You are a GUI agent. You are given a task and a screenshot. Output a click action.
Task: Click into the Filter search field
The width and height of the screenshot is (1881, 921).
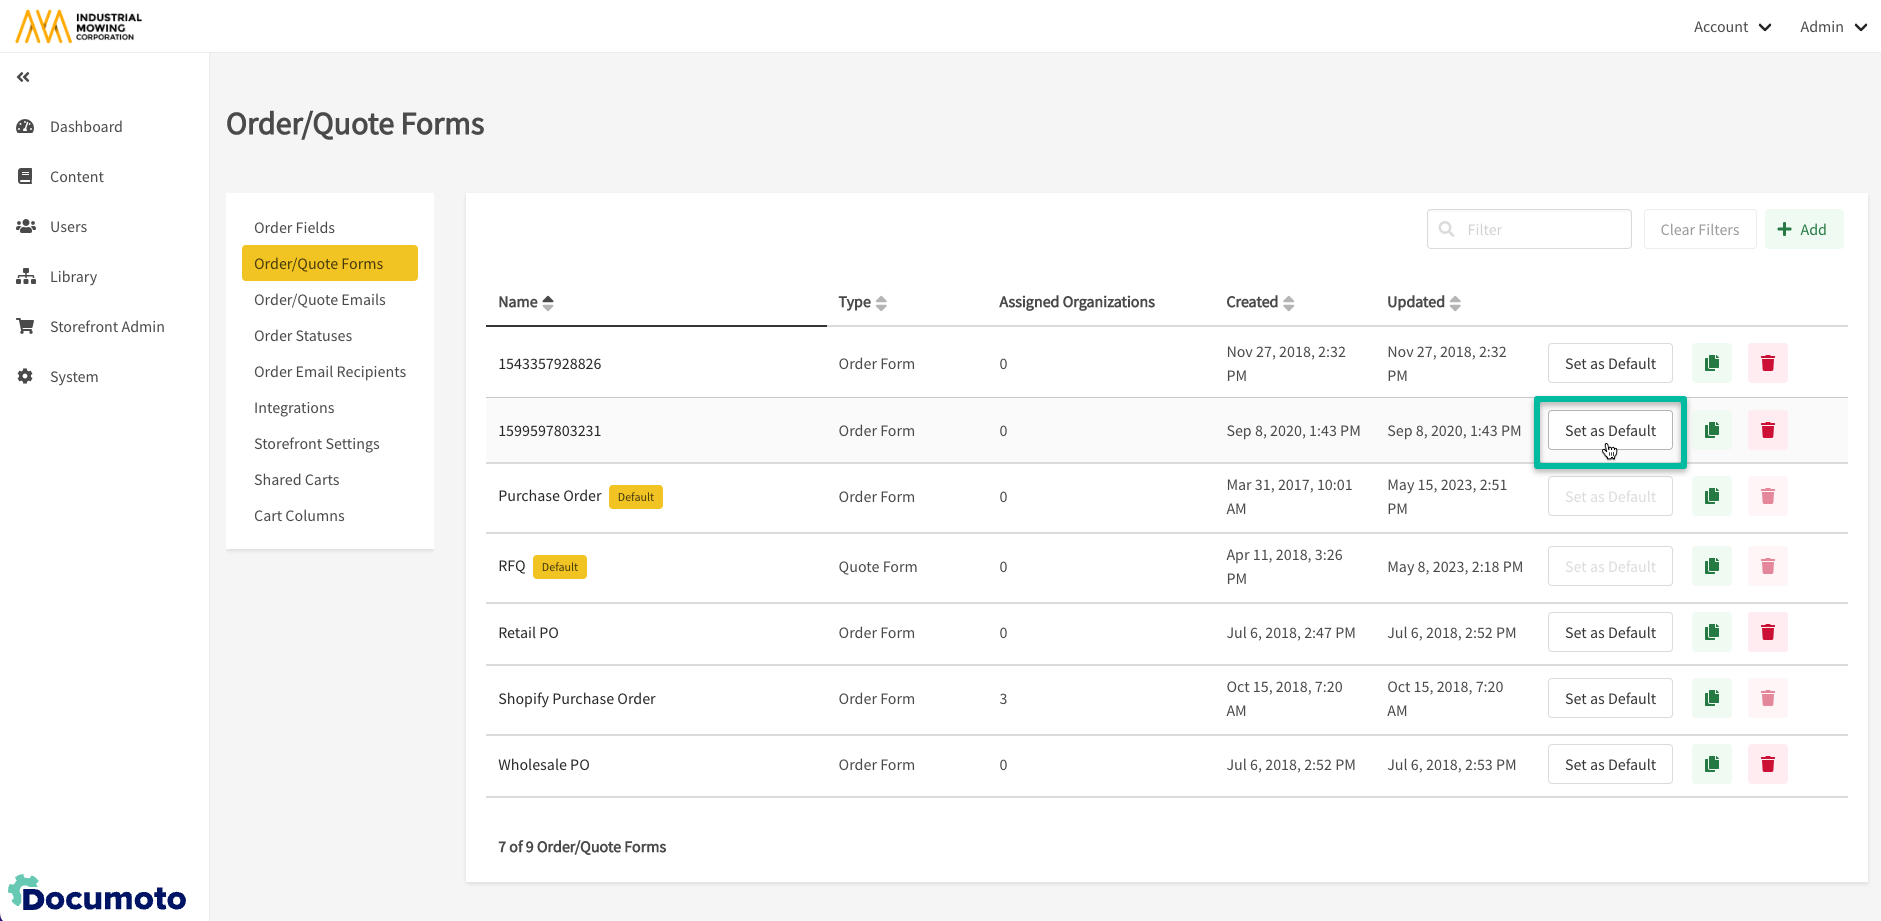[1540, 229]
